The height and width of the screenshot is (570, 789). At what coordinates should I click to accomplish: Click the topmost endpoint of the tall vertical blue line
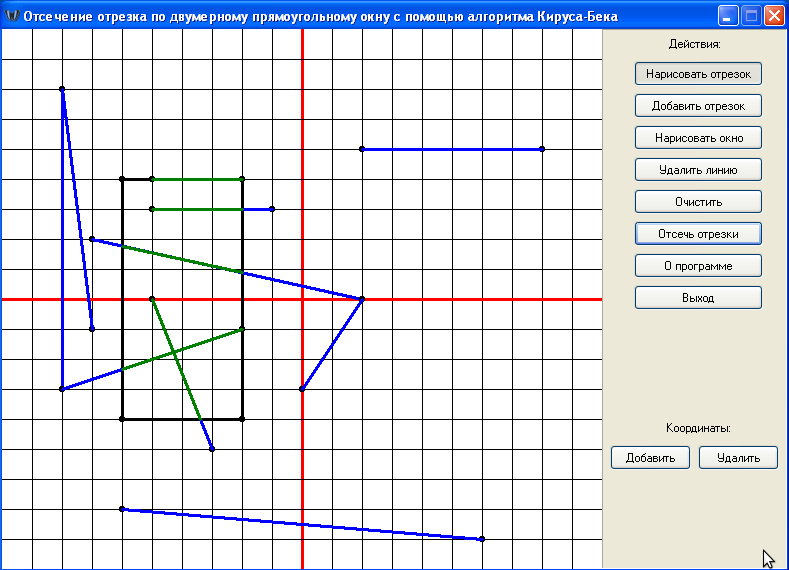pyautogui.click(x=62, y=89)
